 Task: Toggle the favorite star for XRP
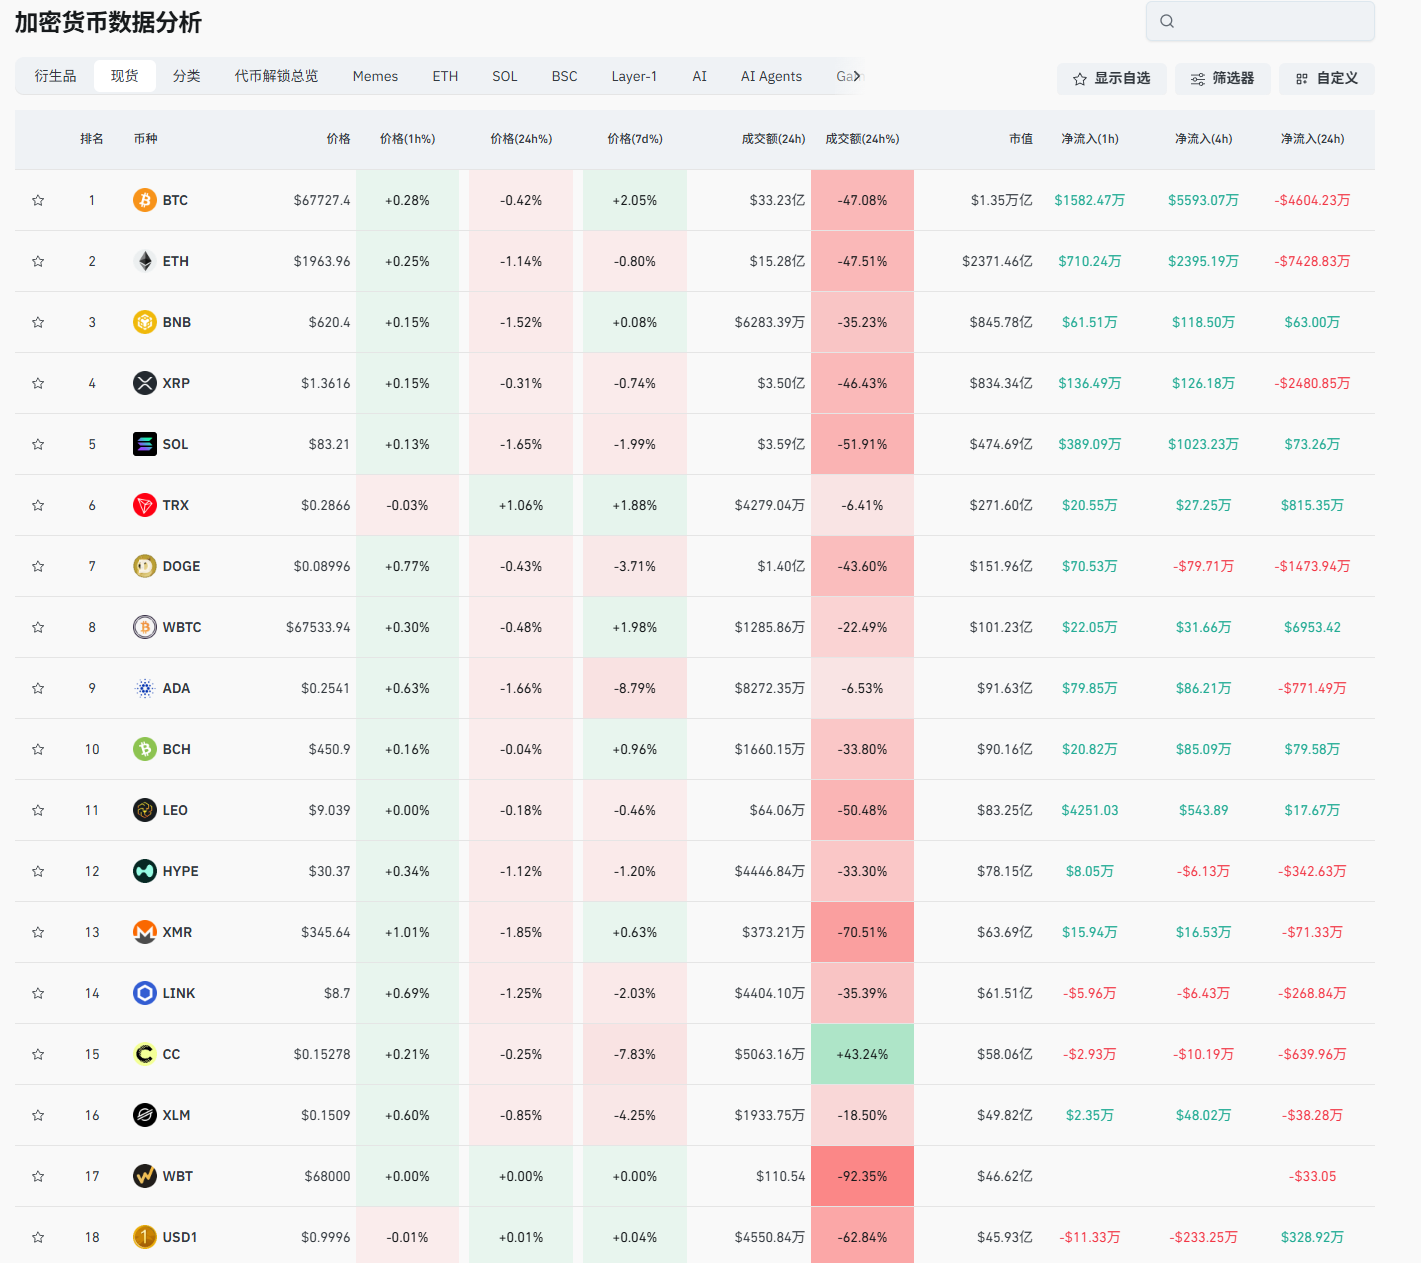[x=38, y=383]
